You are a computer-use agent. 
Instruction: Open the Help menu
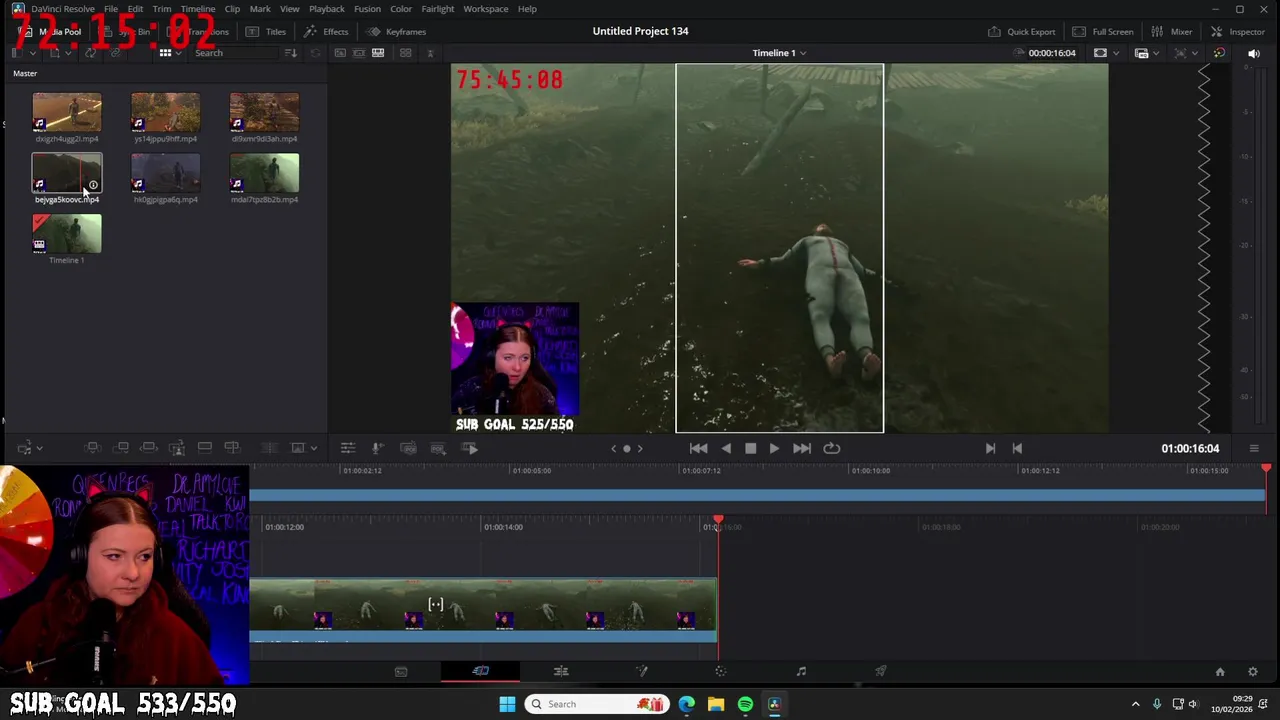coord(527,9)
